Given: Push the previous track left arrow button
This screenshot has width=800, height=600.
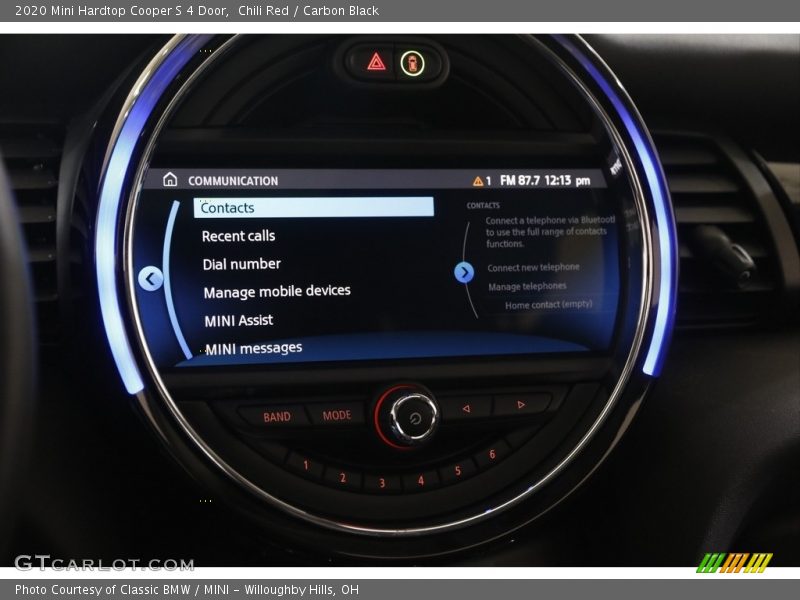Looking at the screenshot, I should 466,409.
